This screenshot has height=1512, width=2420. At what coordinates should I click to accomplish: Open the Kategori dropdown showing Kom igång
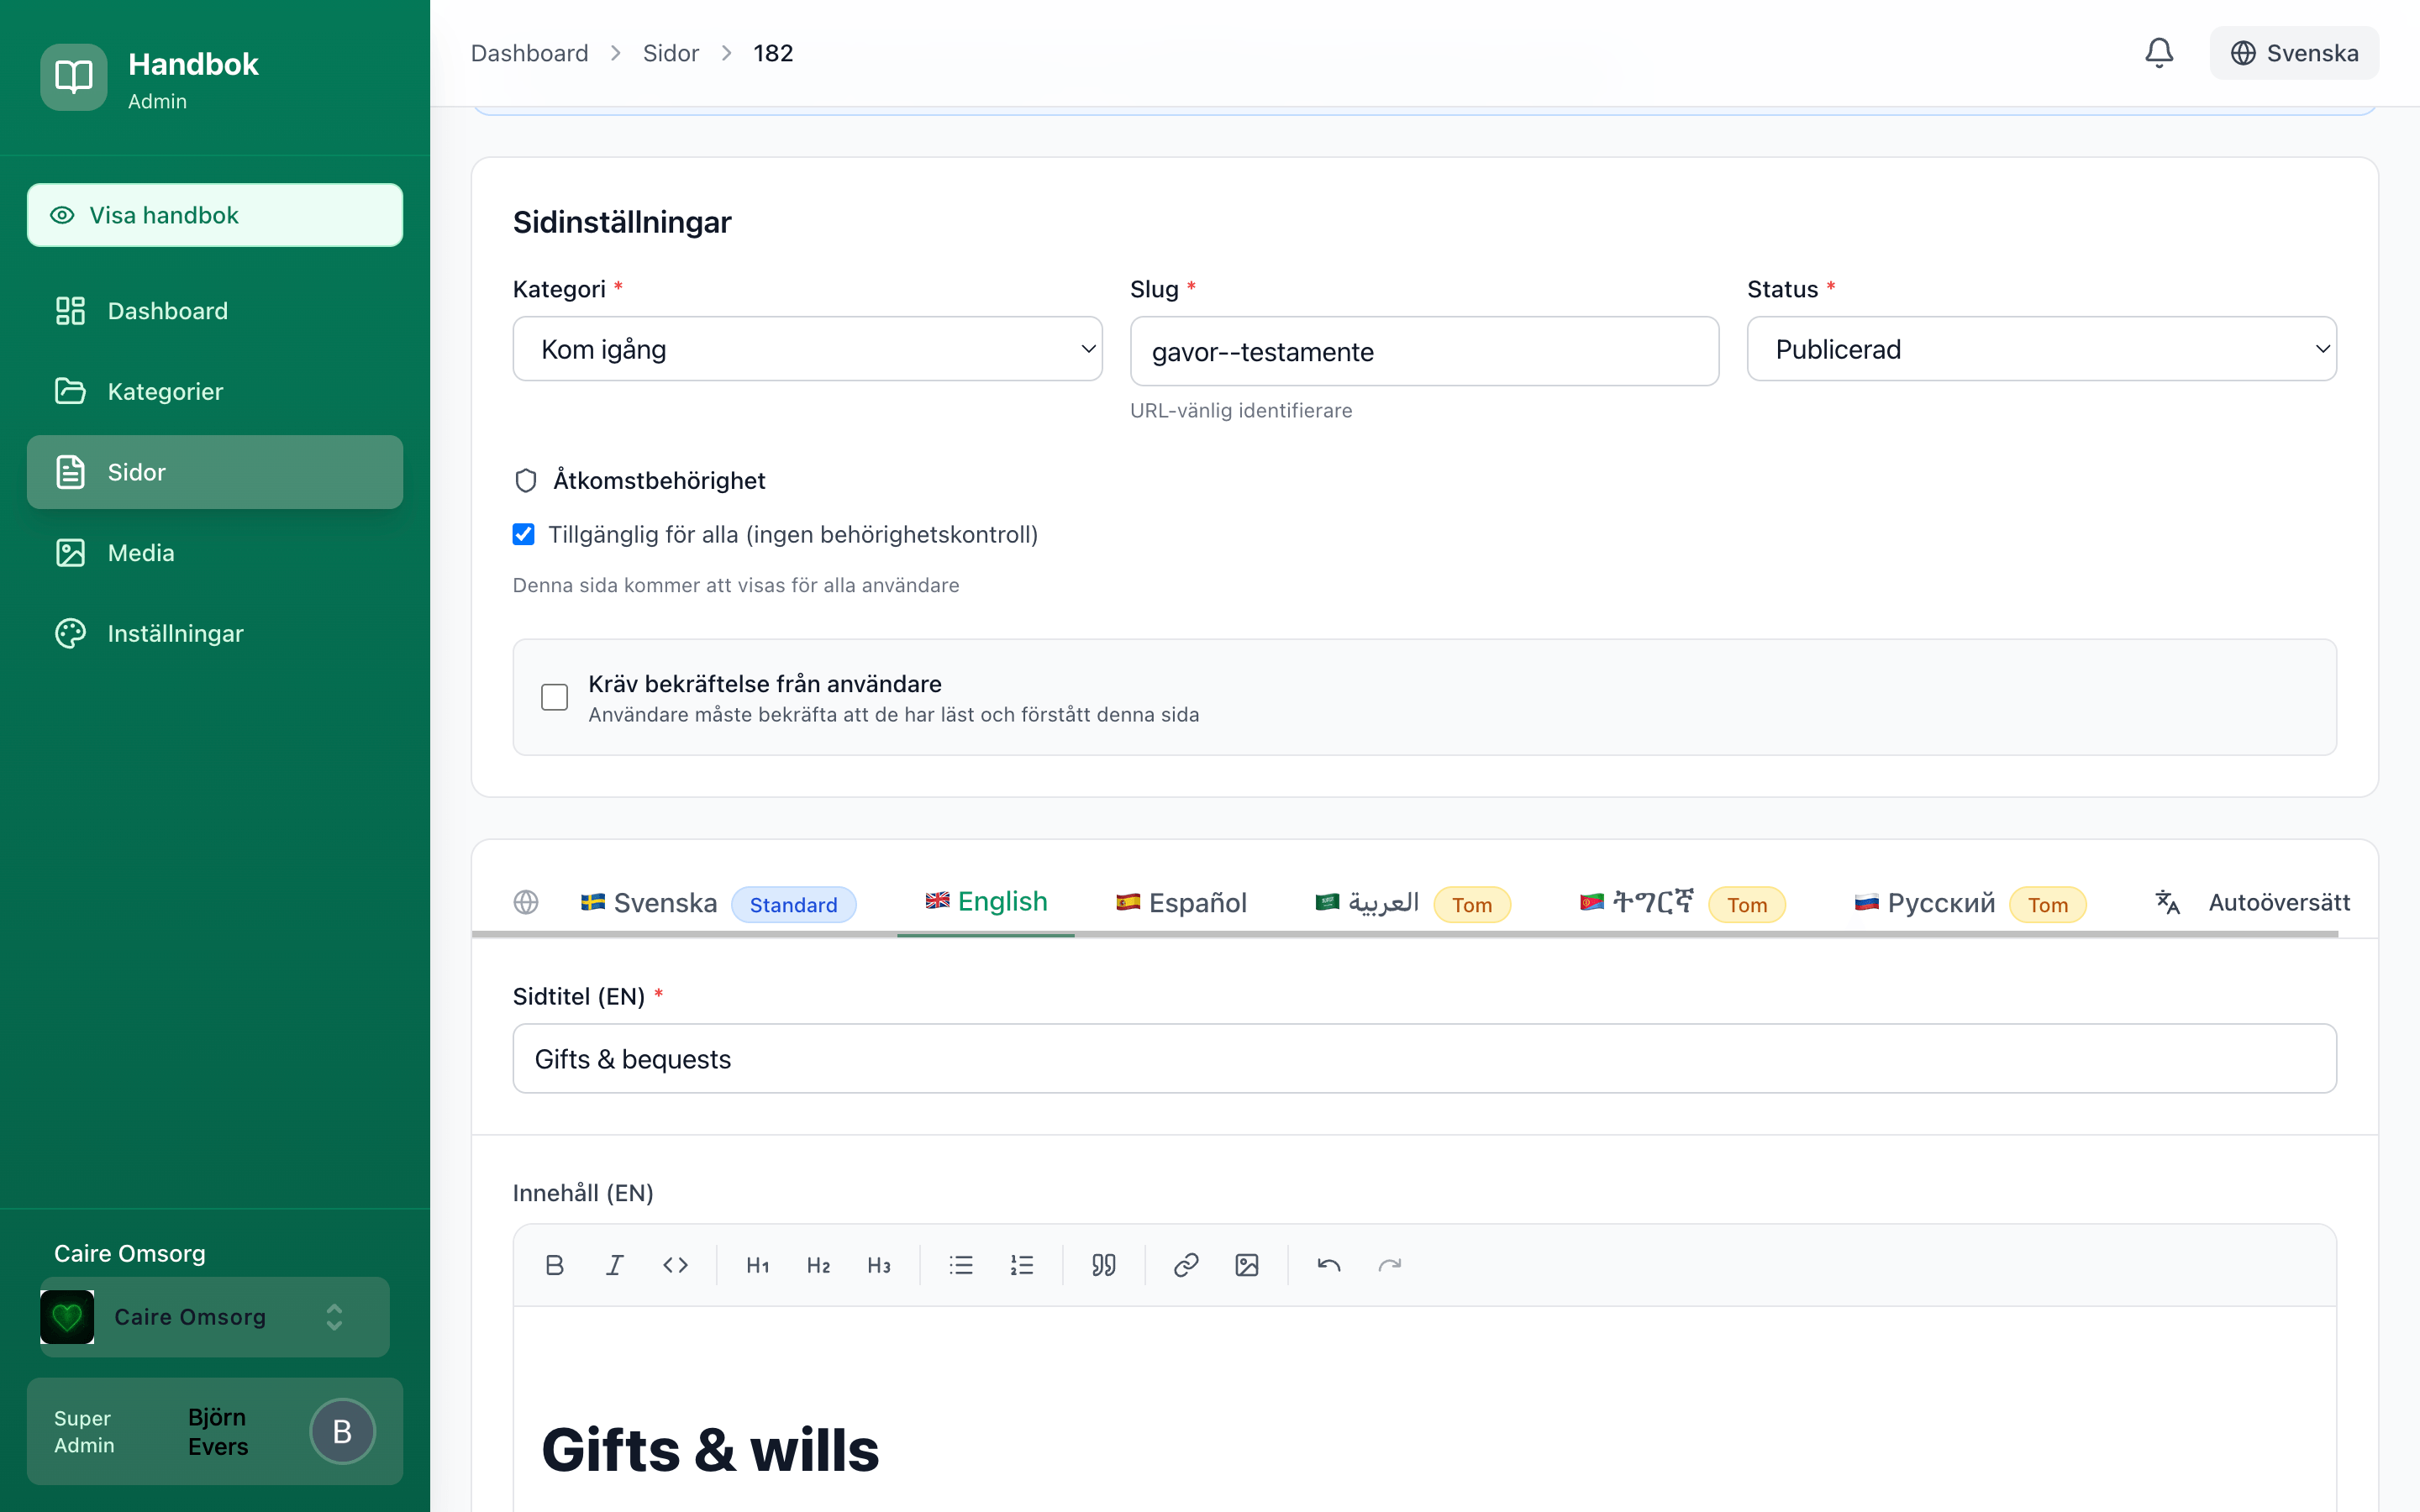(x=807, y=349)
